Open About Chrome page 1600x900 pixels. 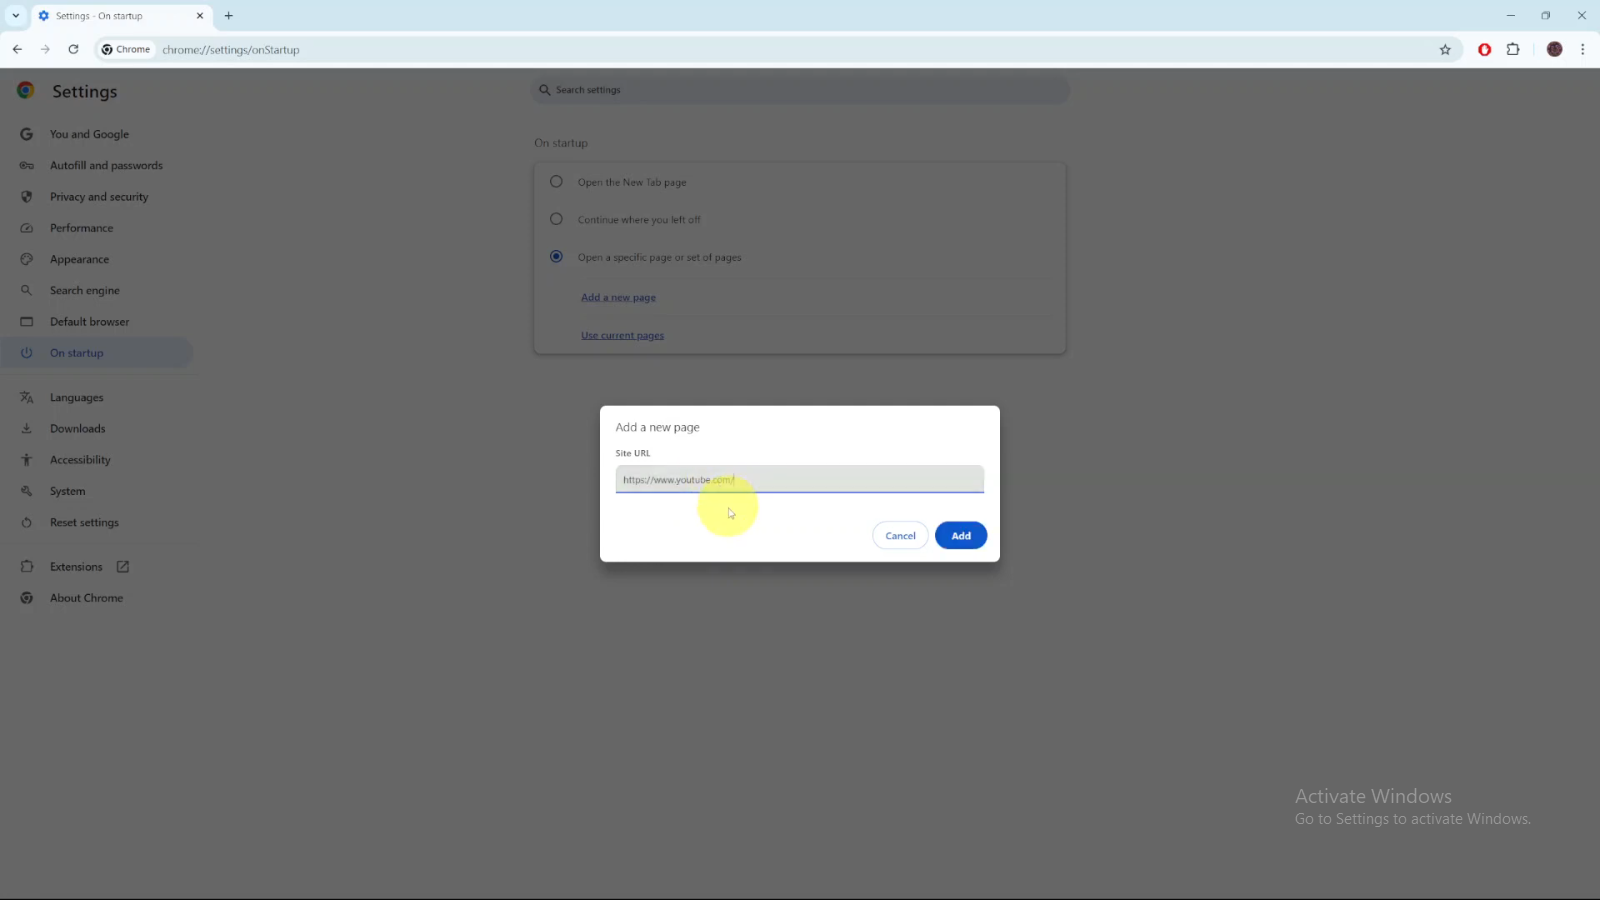coord(86,598)
